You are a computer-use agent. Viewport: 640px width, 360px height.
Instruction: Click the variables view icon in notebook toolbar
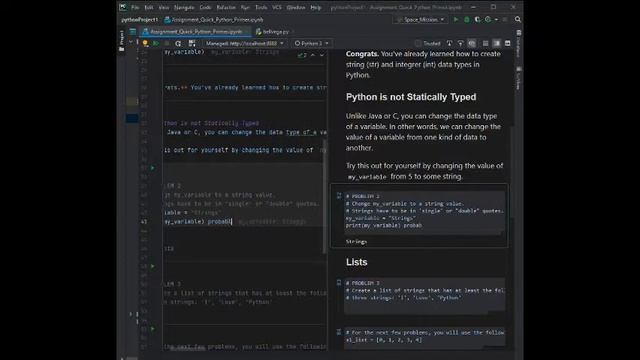[x=191, y=43]
